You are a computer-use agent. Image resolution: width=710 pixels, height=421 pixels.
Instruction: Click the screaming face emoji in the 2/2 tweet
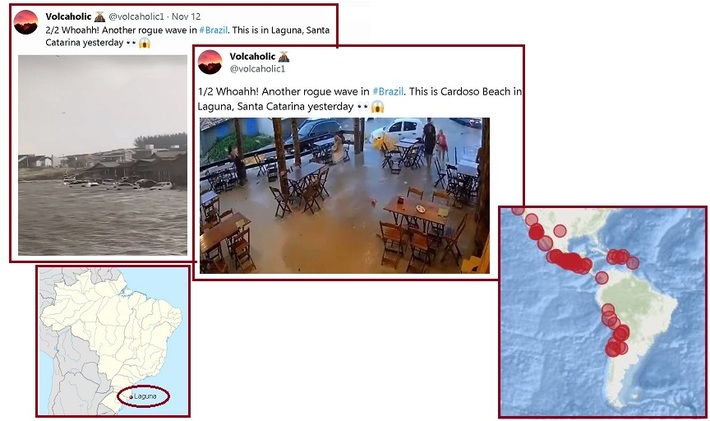(144, 43)
